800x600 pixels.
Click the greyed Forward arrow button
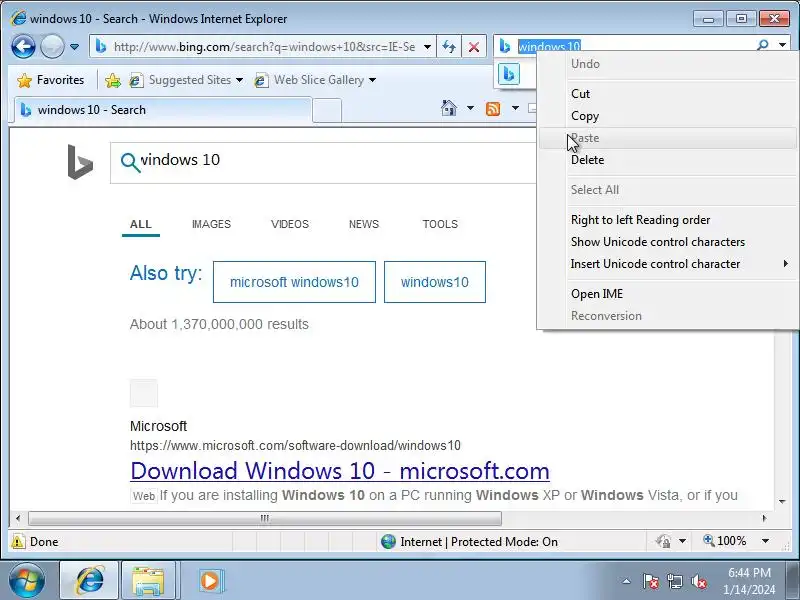pyautogui.click(x=52, y=47)
